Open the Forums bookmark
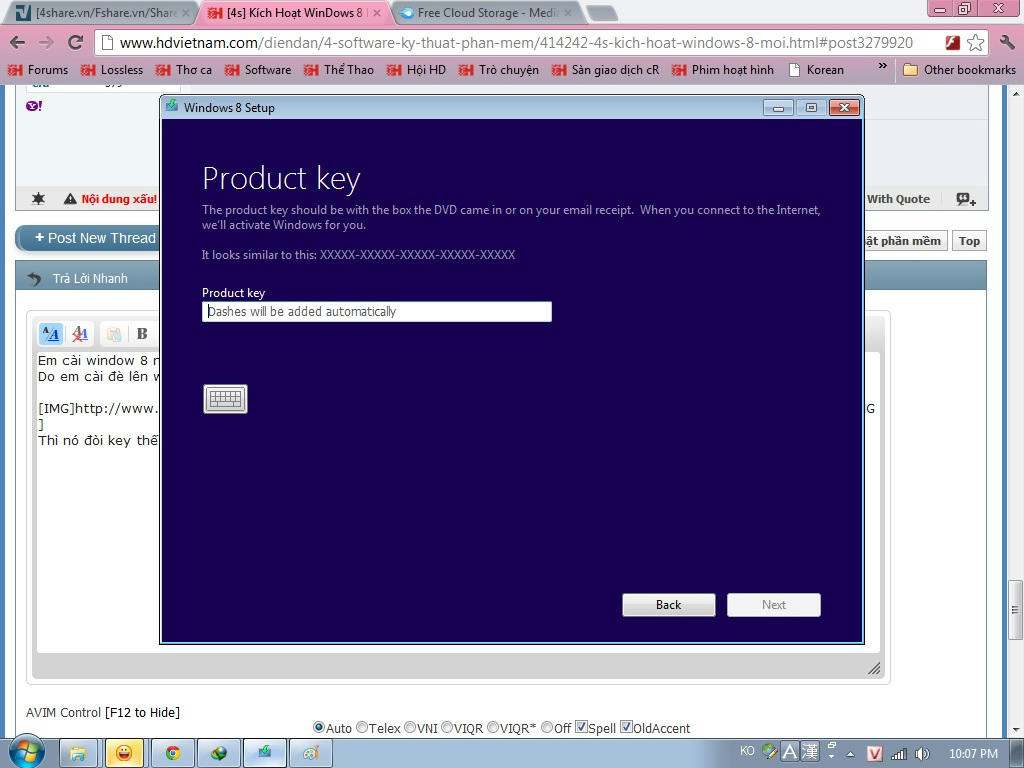 (x=38, y=70)
